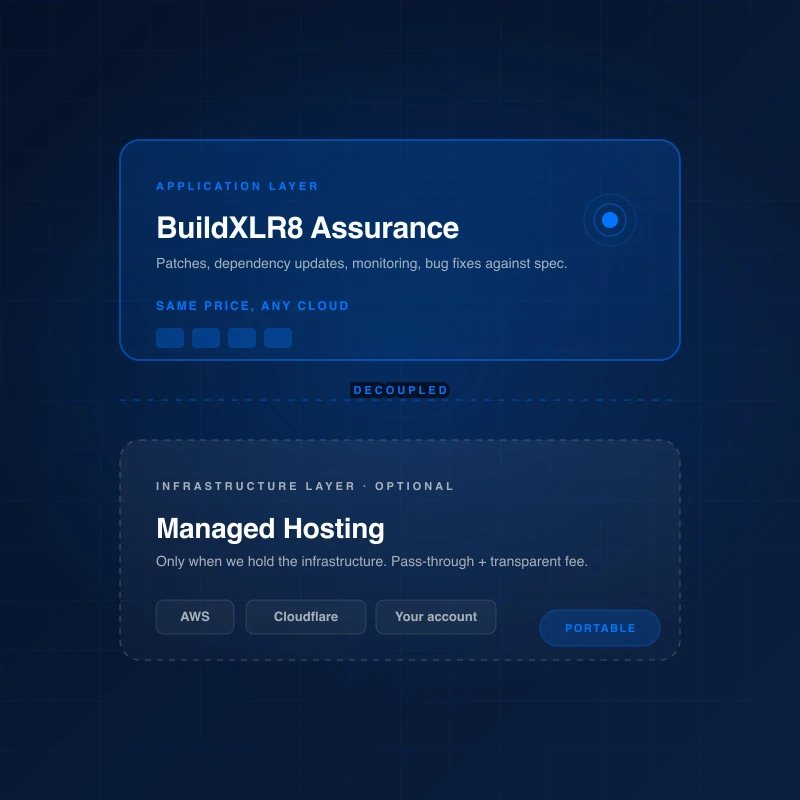Click the INFRASTRUCTURE LAYER · OPTIONAL label
This screenshot has width=800, height=800.
point(305,486)
